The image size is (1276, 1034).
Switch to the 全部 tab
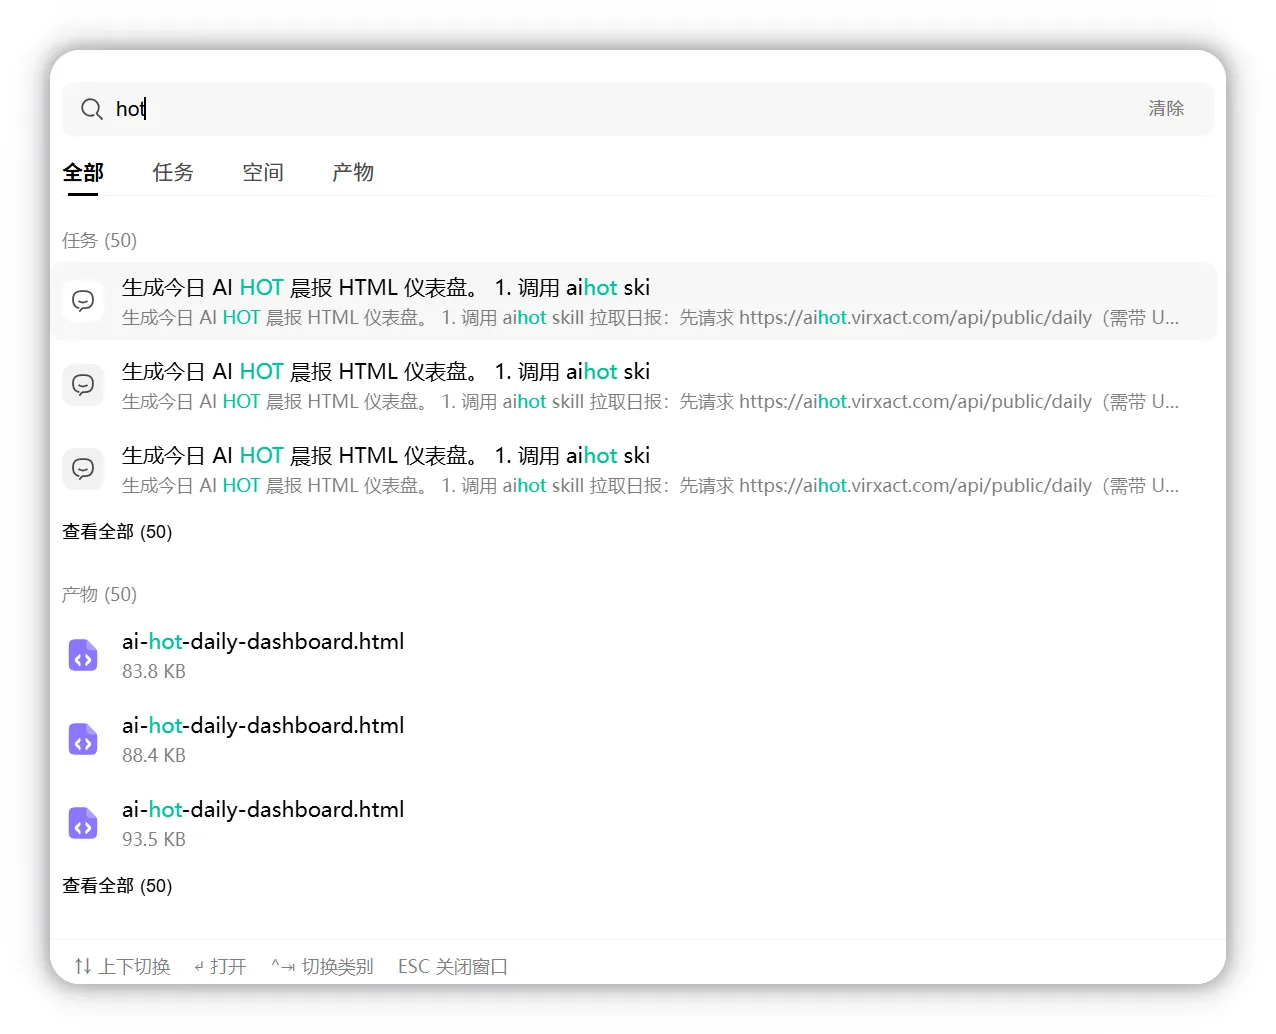tap(83, 172)
